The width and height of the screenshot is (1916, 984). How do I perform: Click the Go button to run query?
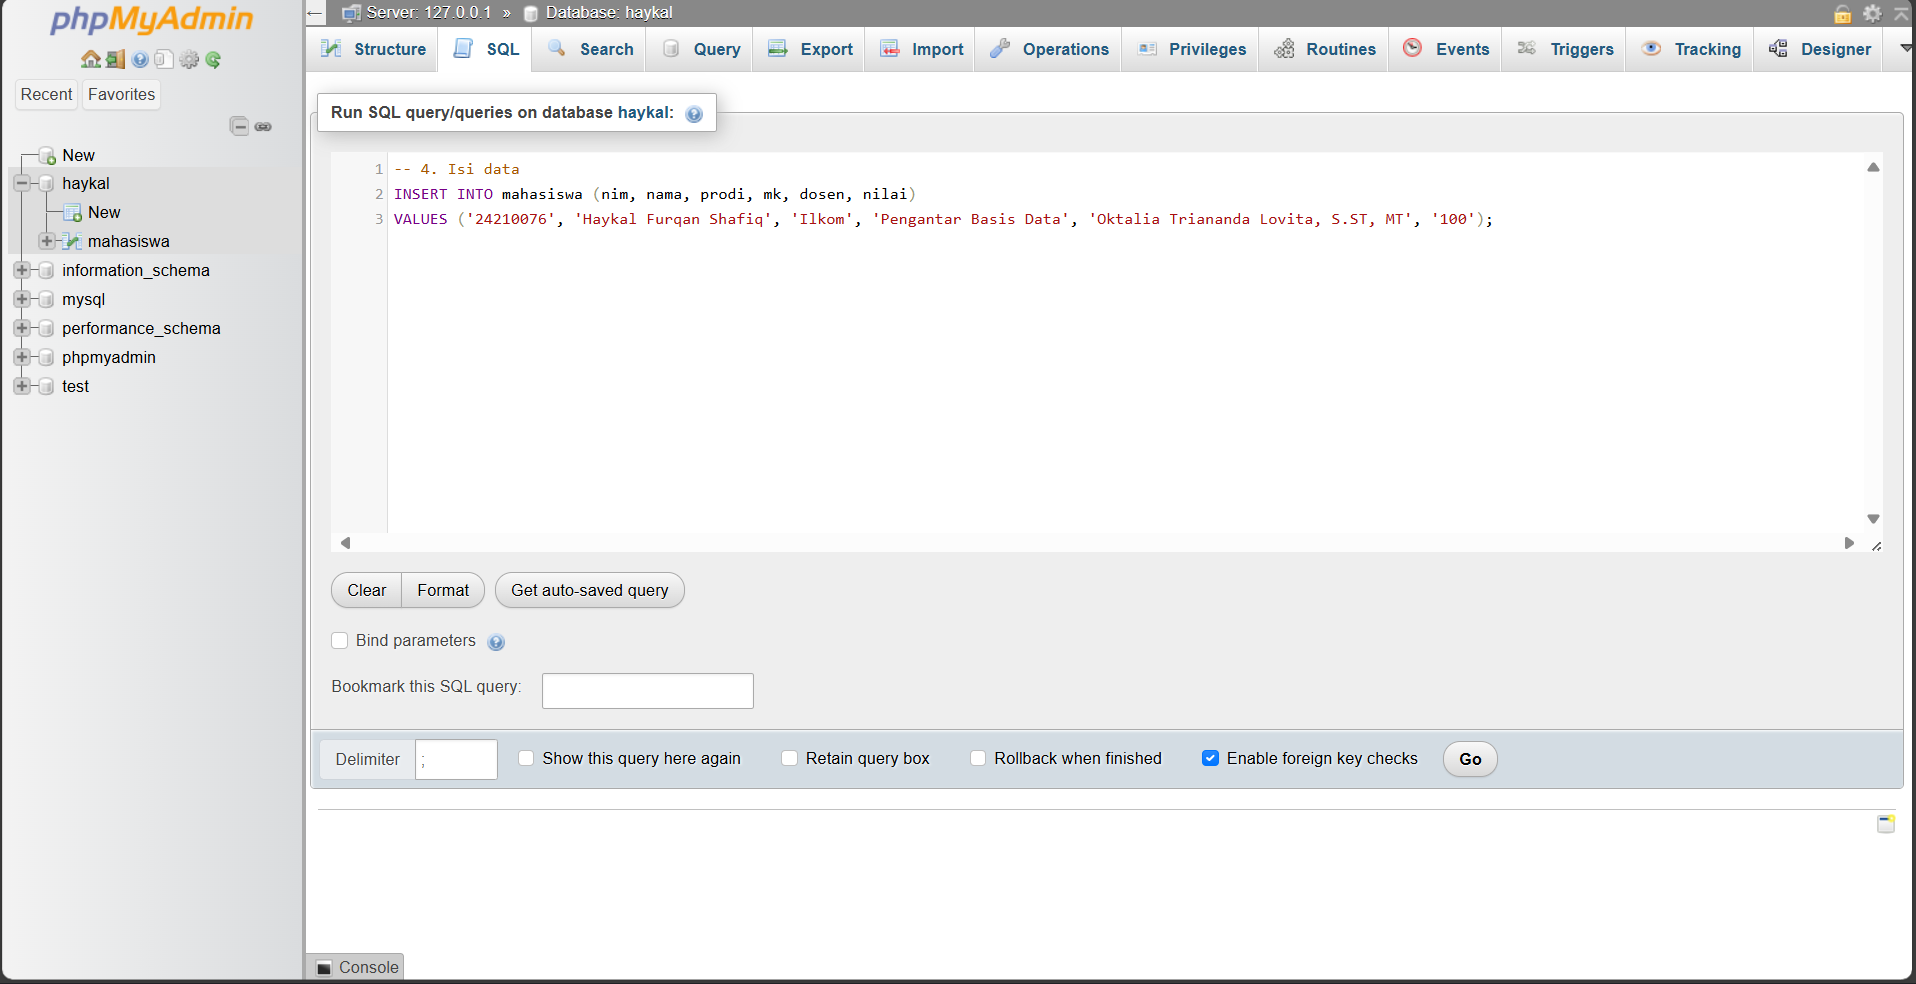(1470, 760)
